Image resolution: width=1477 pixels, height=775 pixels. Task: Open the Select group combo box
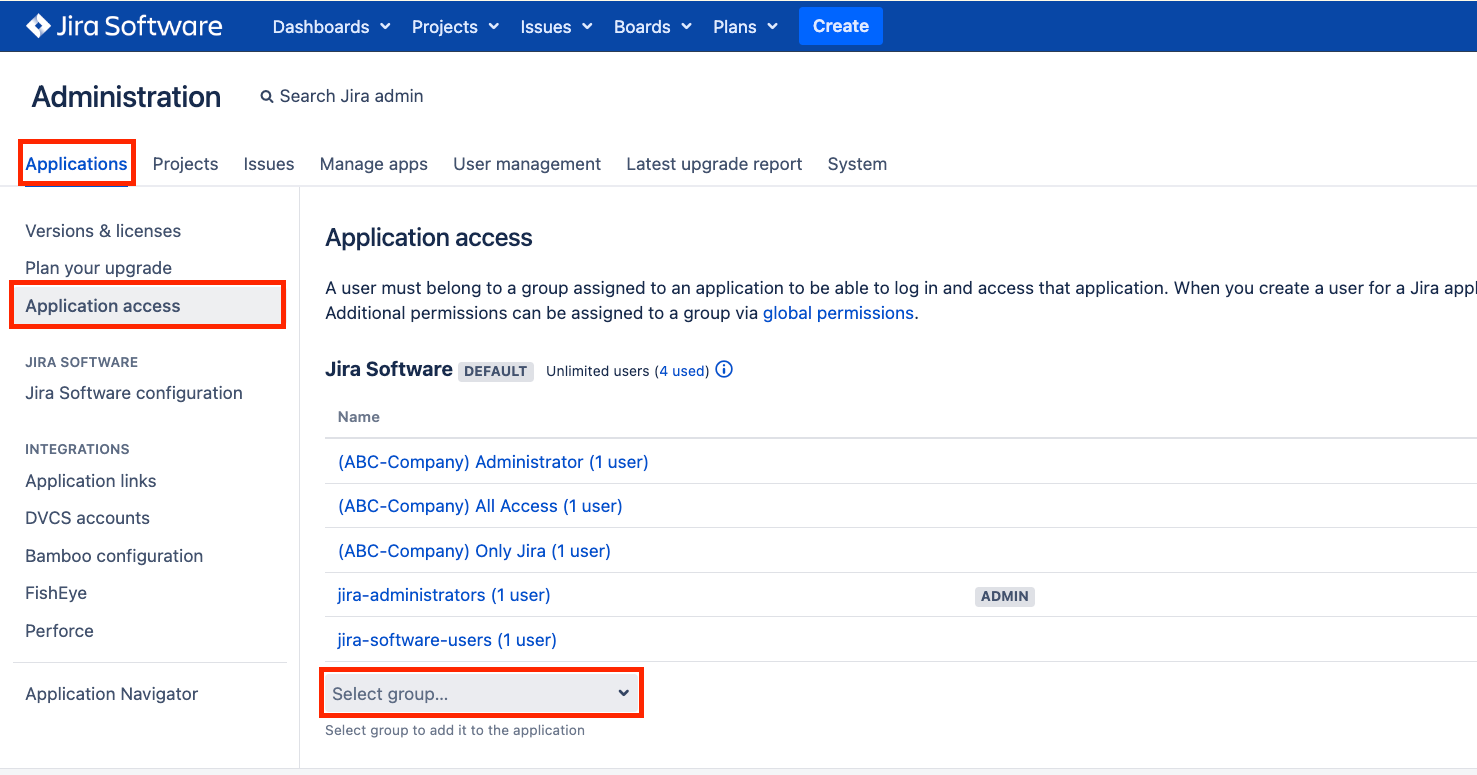tap(481, 693)
